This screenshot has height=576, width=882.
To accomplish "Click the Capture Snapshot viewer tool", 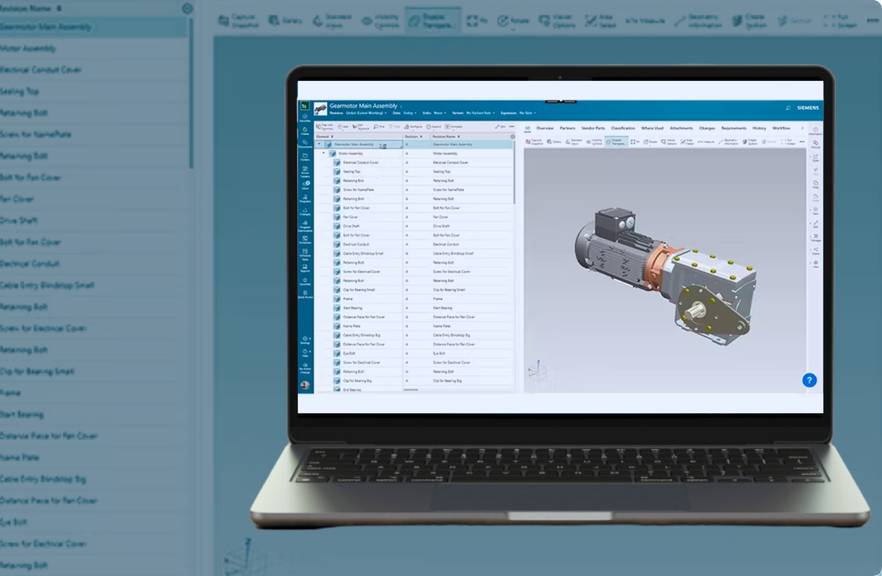I will pos(534,142).
